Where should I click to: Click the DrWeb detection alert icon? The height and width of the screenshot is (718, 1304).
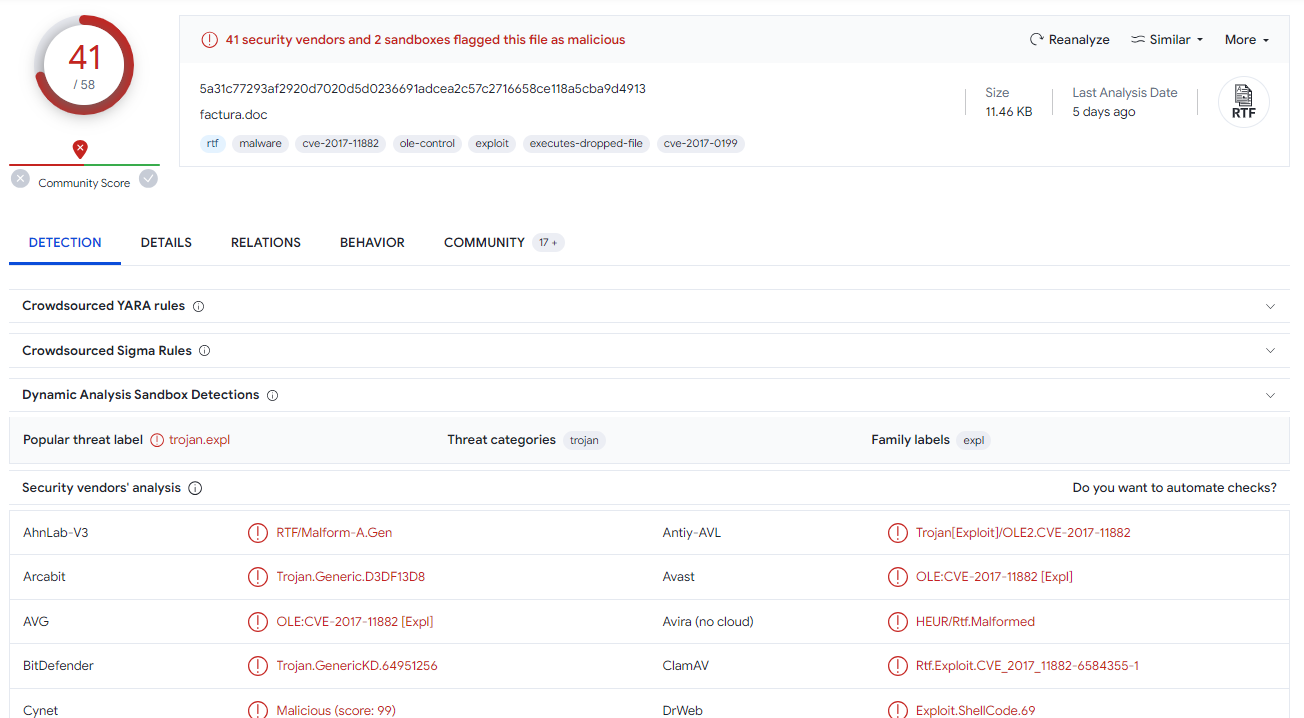pyautogui.click(x=898, y=710)
